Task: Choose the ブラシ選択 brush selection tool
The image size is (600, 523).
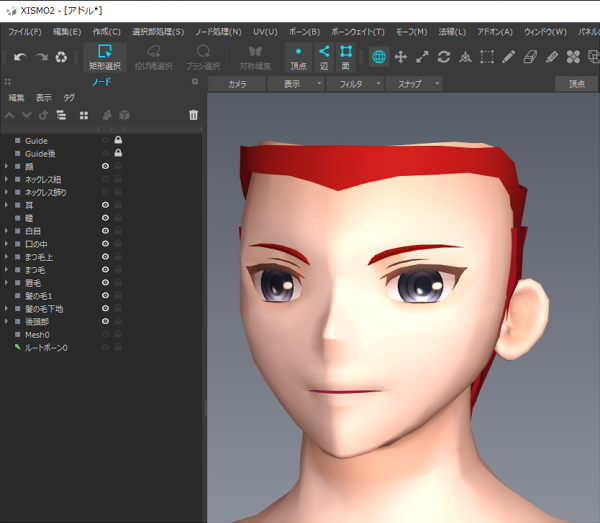Action: coord(203,57)
